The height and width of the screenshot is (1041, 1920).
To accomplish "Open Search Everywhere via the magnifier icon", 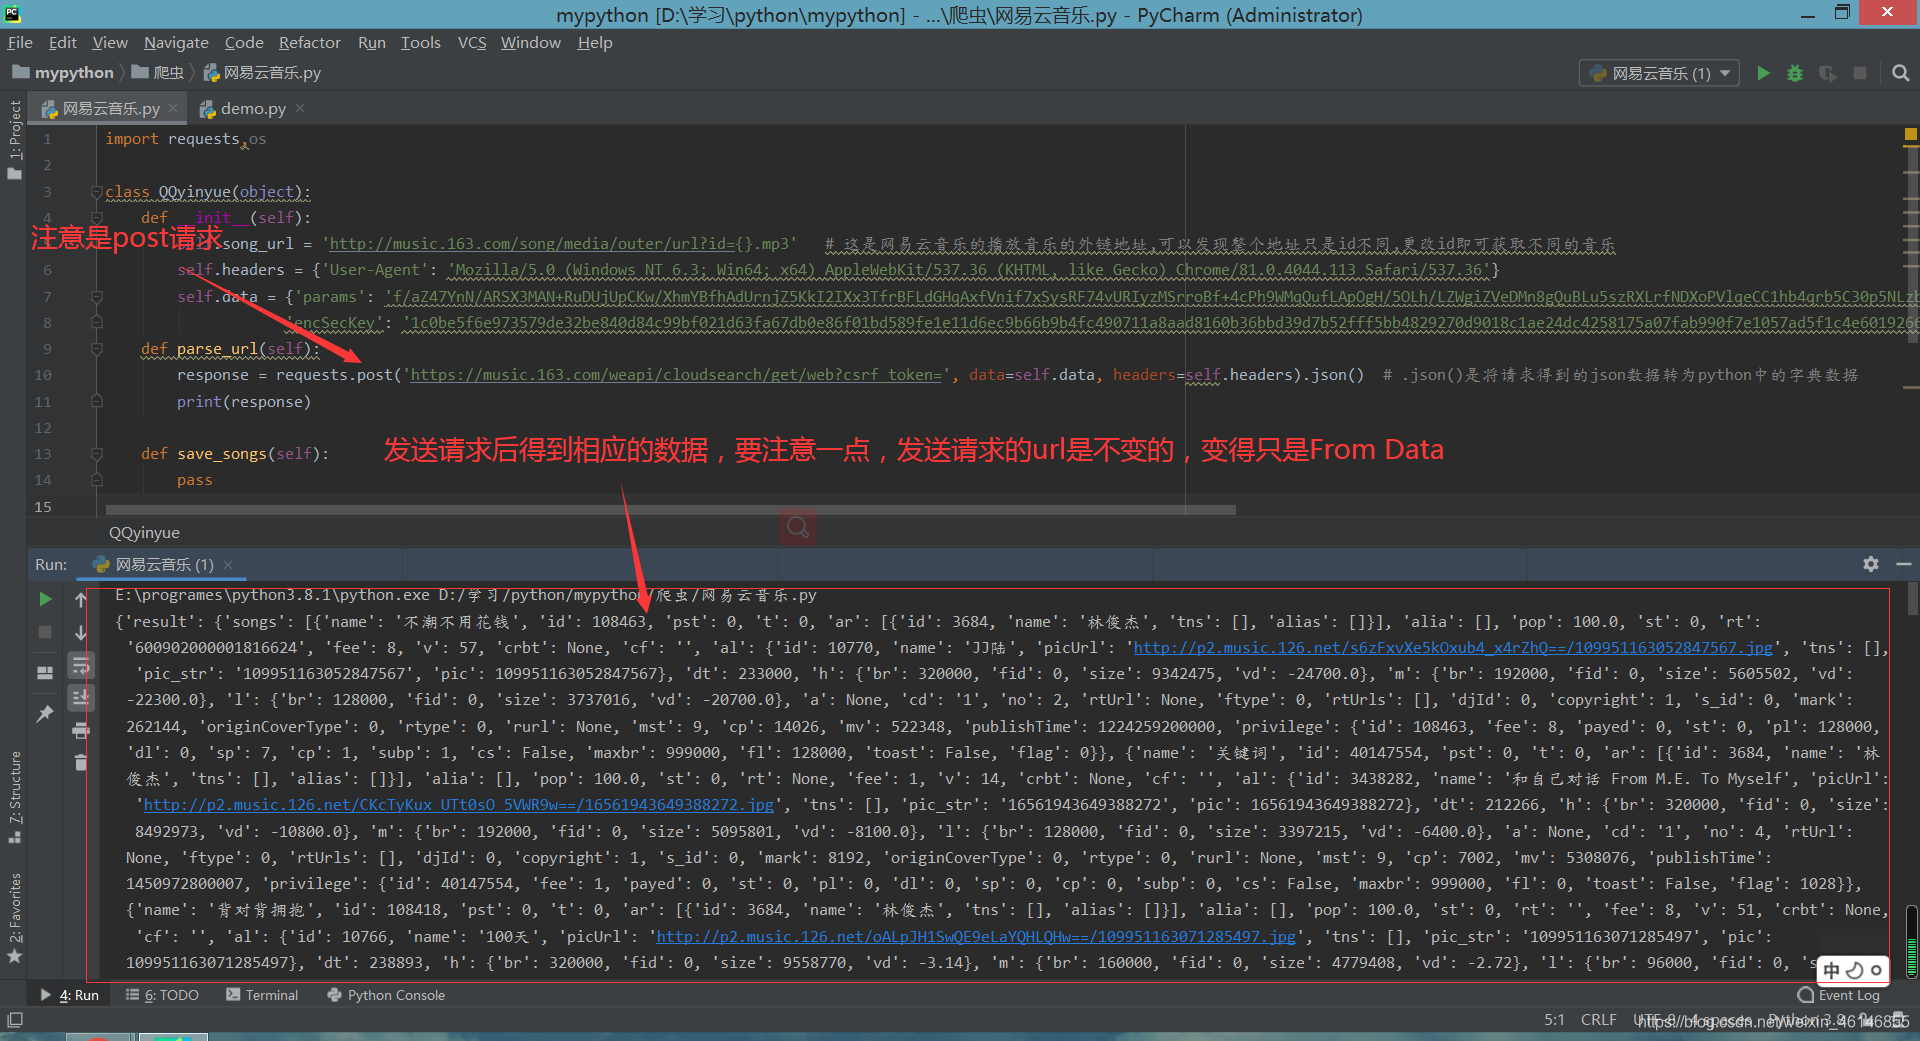I will coord(1901,73).
